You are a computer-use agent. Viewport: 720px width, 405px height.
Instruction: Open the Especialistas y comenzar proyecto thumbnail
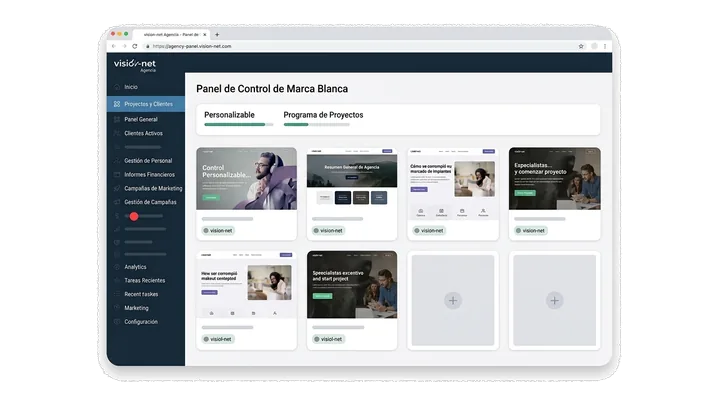pos(554,179)
